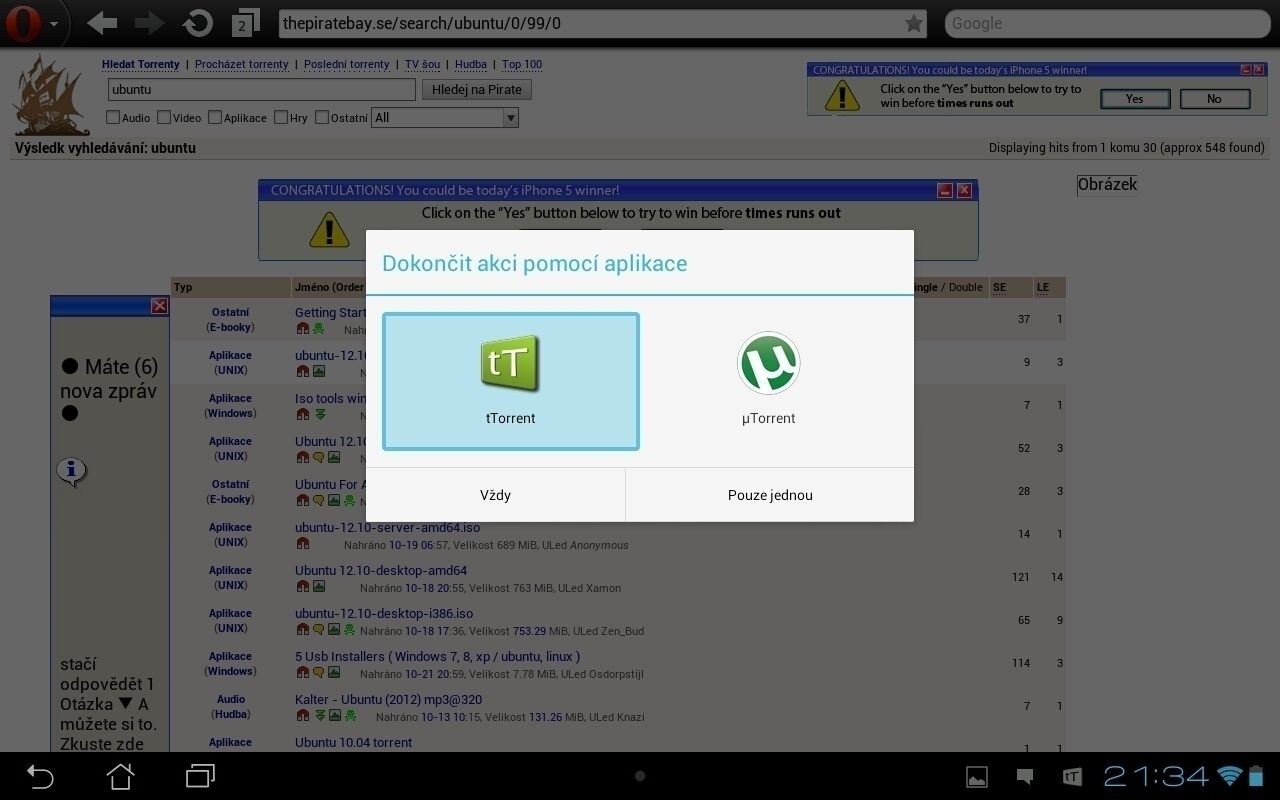
Task: Tap Vždy to always use the app
Action: pyautogui.click(x=495, y=495)
